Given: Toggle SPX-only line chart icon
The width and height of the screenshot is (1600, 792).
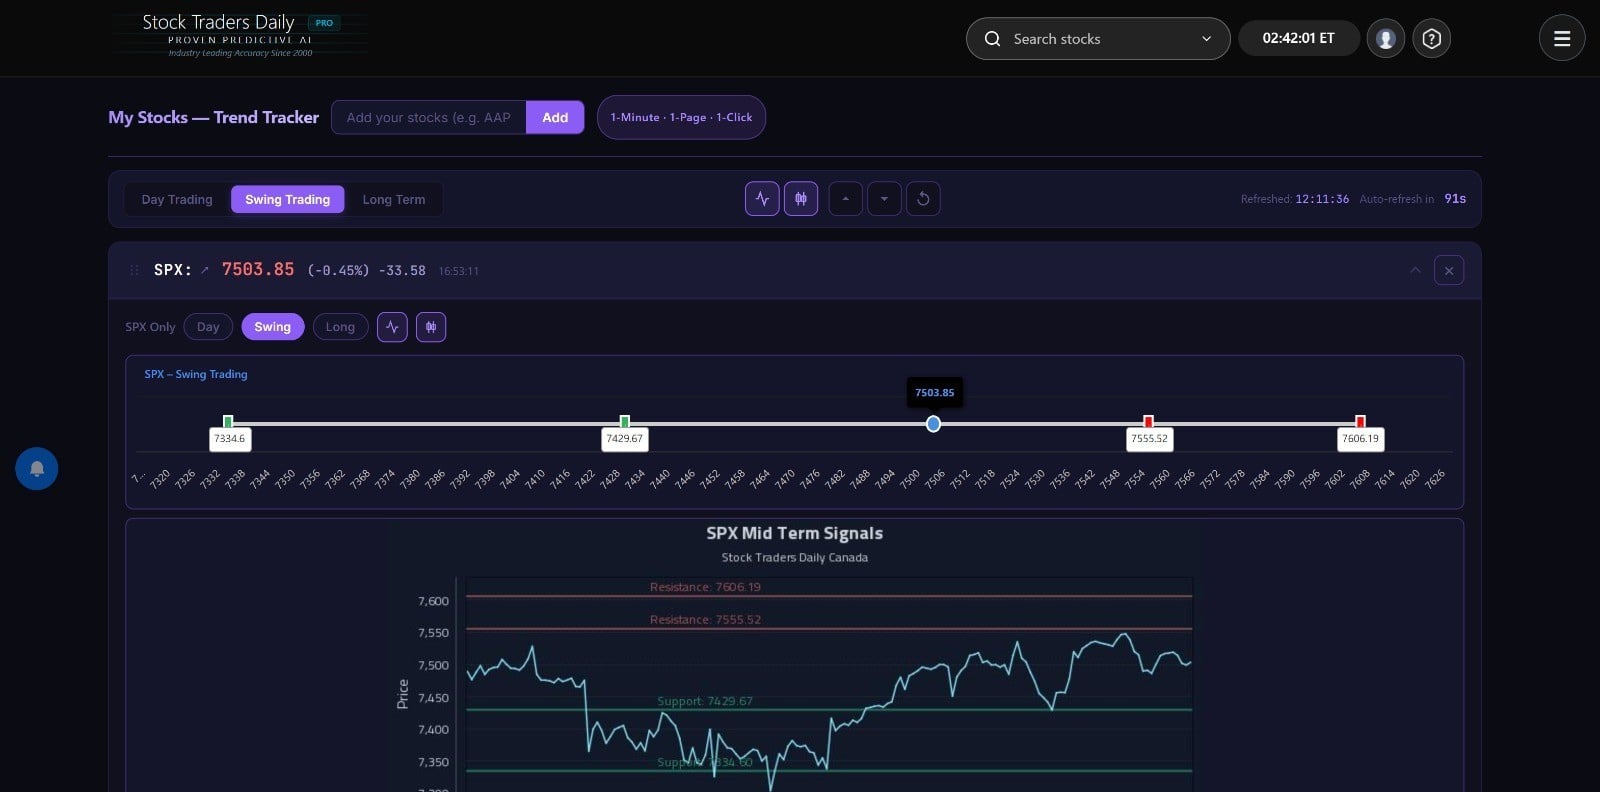Looking at the screenshot, I should (x=392, y=327).
